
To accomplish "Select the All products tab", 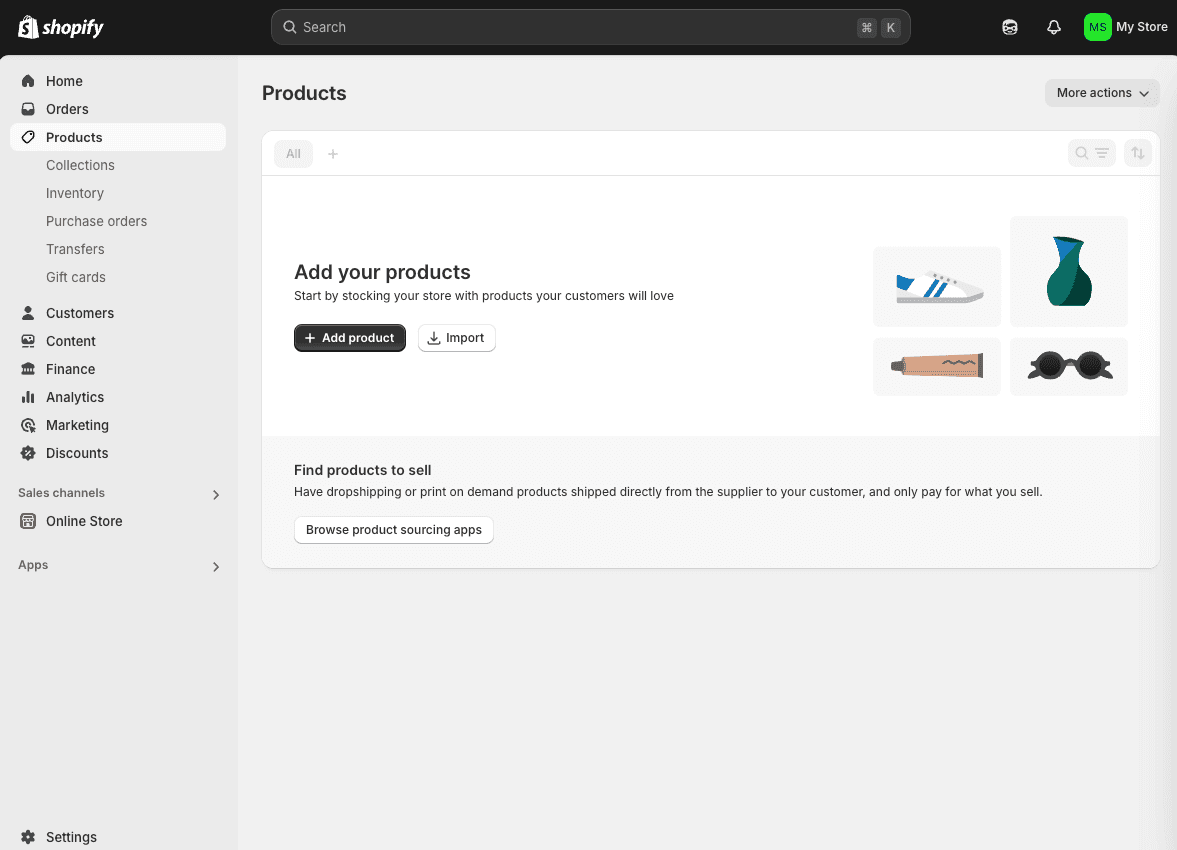I will (293, 154).
